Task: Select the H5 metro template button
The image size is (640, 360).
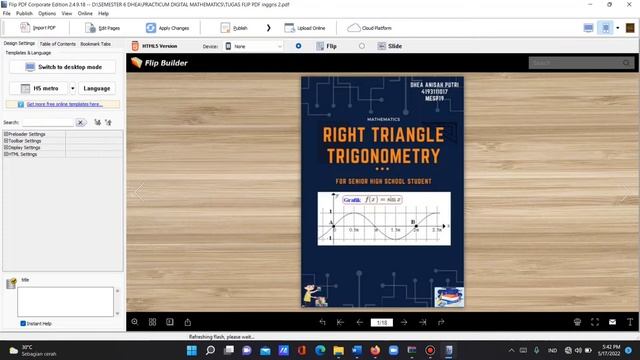Action: (x=39, y=88)
